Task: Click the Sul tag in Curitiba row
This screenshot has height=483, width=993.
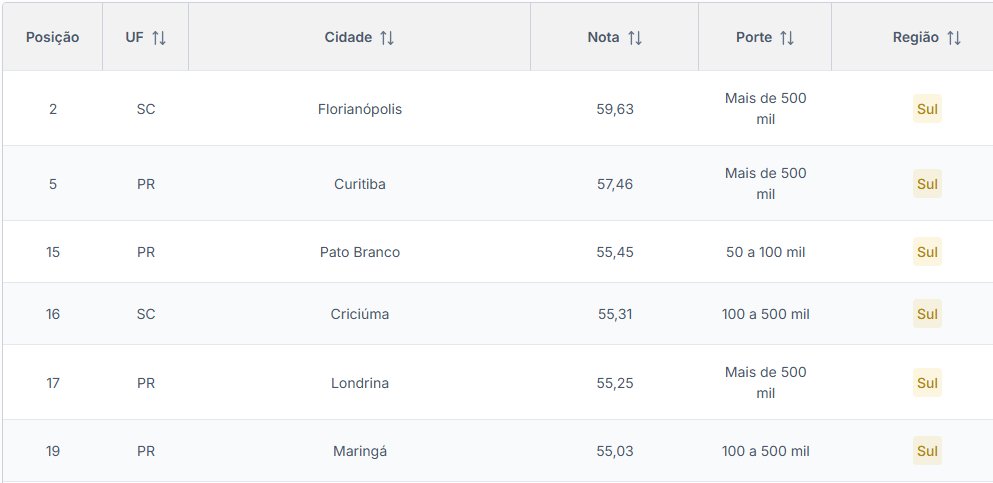Action: click(x=927, y=184)
